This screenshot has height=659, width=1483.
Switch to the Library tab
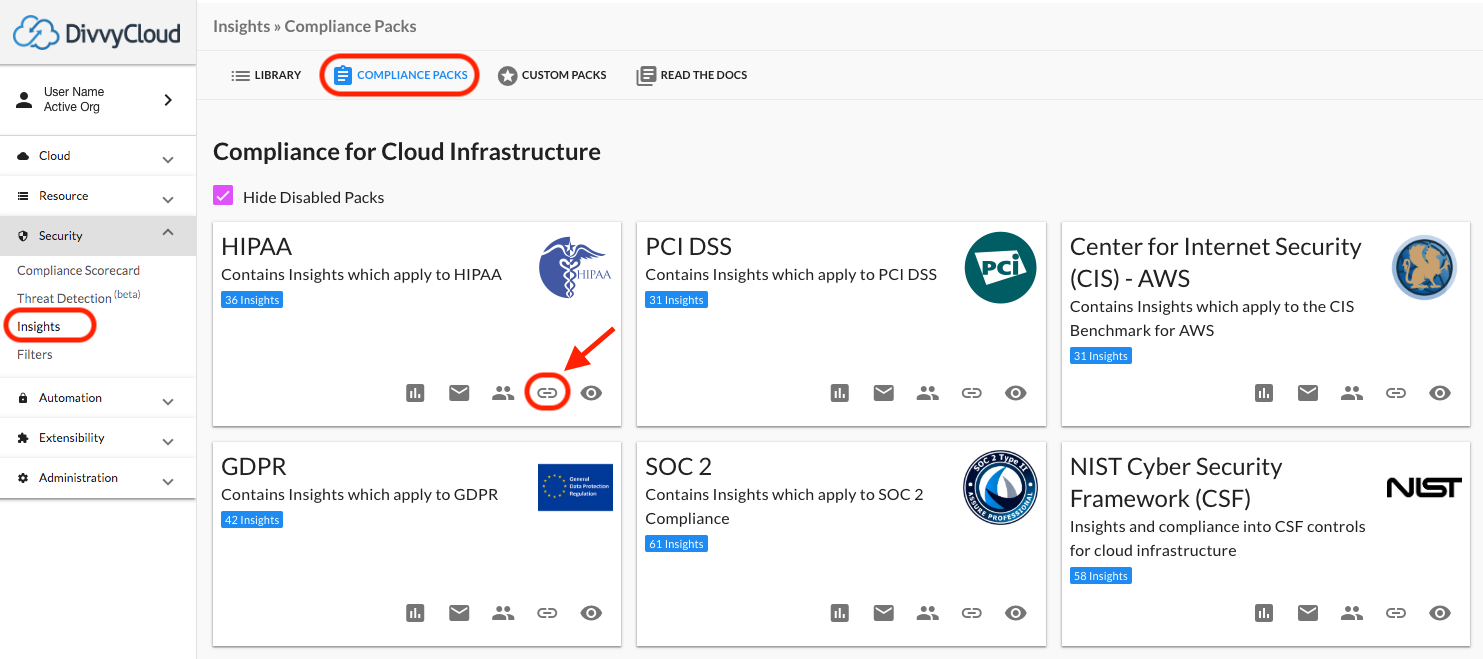click(266, 75)
